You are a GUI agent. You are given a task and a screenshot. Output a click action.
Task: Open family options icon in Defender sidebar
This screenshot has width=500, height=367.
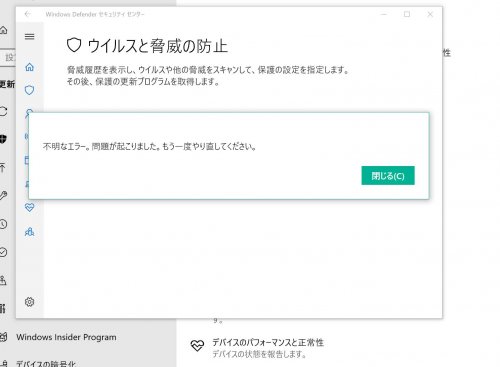(30, 231)
